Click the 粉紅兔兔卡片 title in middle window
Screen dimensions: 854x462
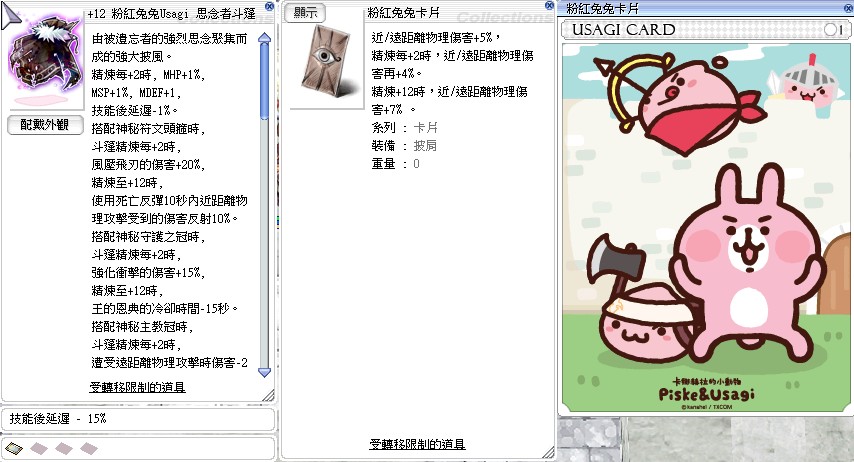click(404, 13)
